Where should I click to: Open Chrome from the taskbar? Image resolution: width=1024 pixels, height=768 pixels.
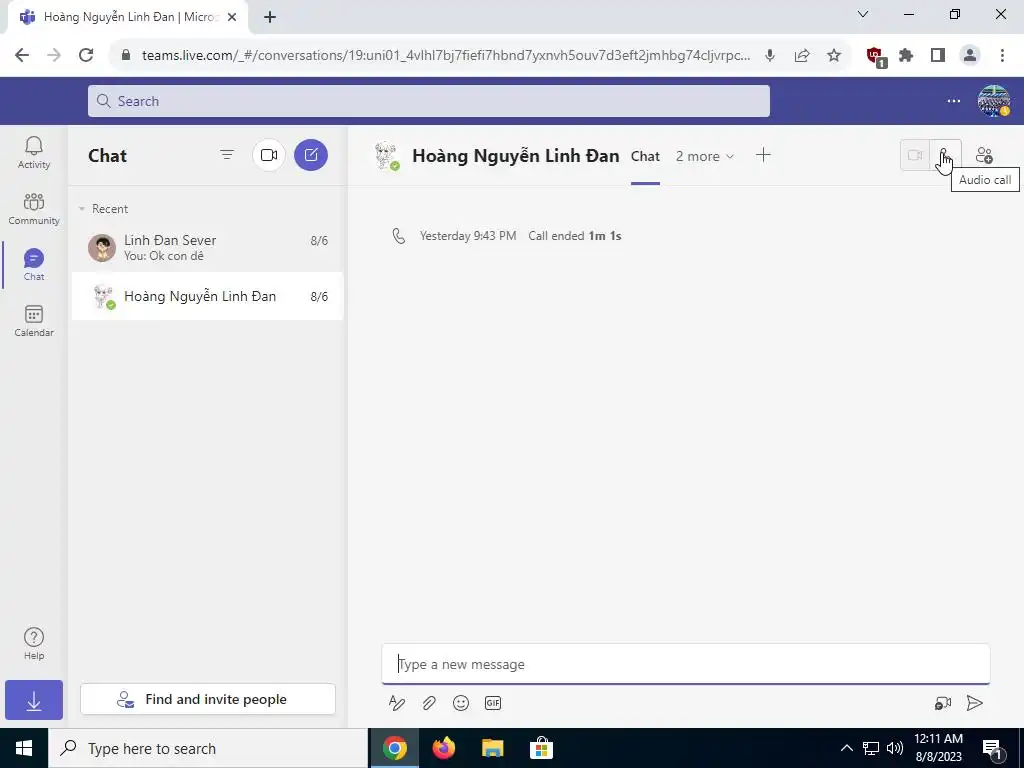(394, 748)
